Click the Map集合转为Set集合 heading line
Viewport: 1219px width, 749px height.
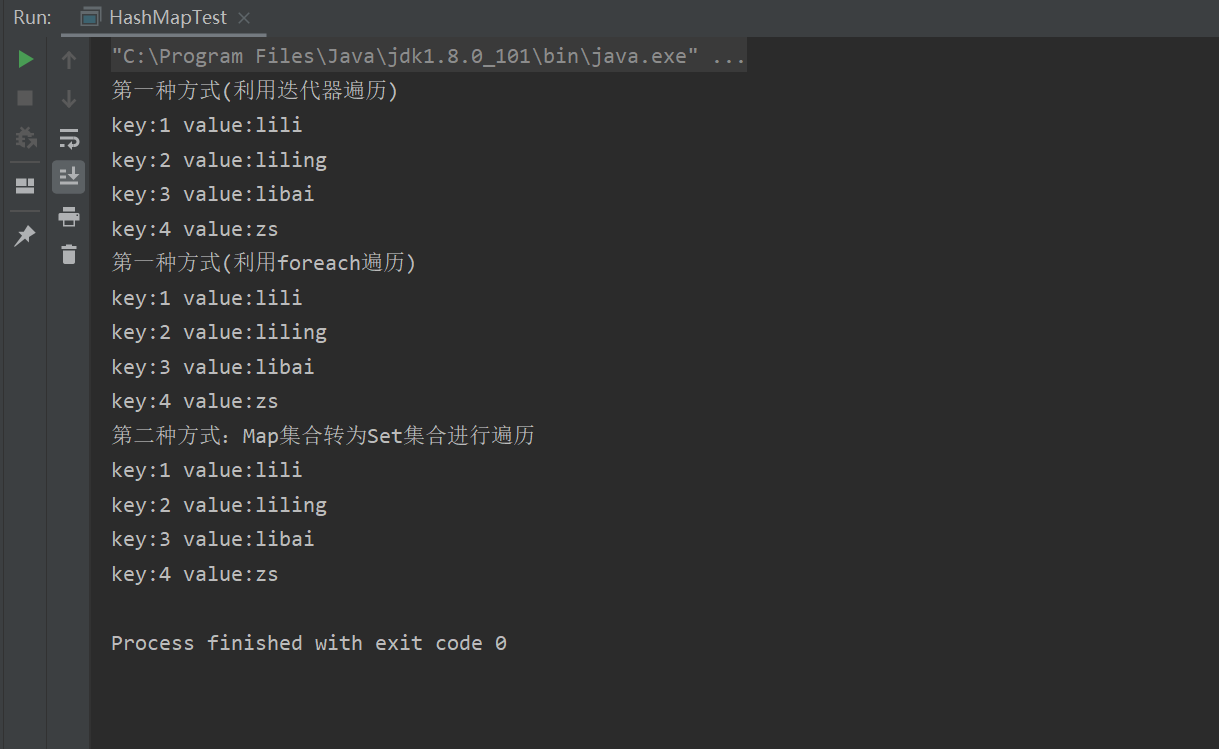[323, 436]
